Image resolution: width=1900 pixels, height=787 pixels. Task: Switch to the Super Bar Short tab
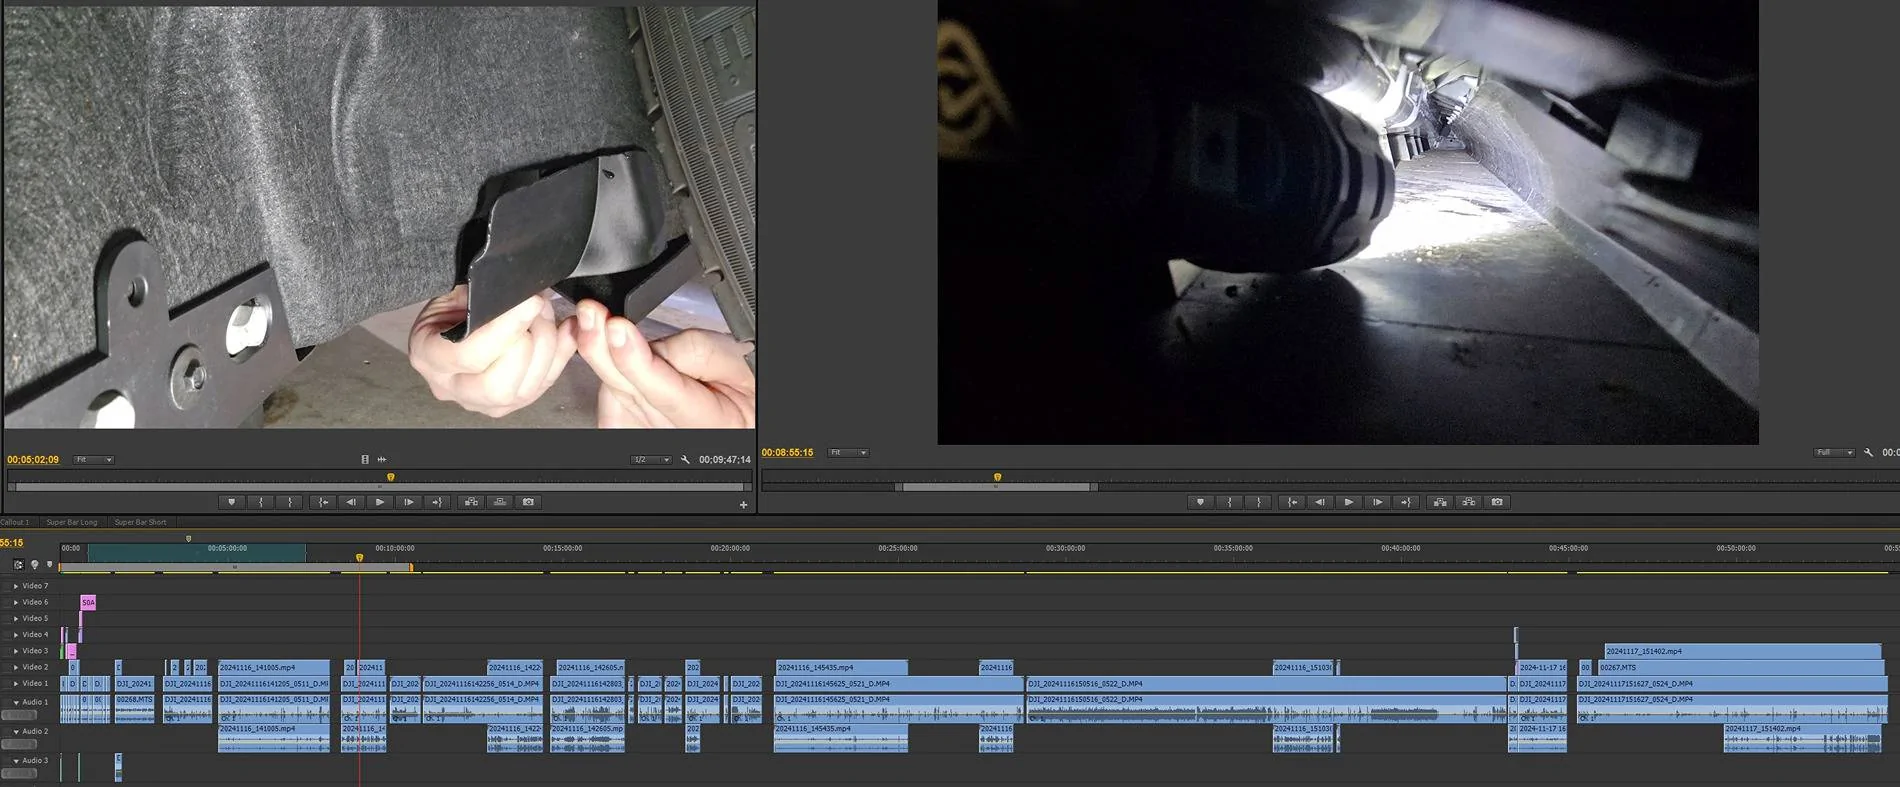[140, 522]
